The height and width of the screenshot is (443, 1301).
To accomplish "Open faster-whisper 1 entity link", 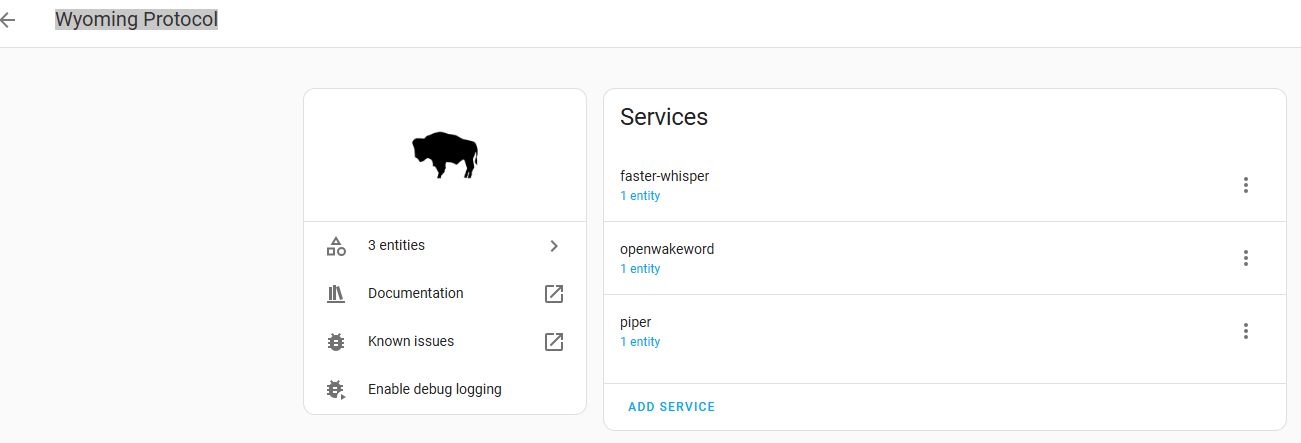I will tap(640, 196).
